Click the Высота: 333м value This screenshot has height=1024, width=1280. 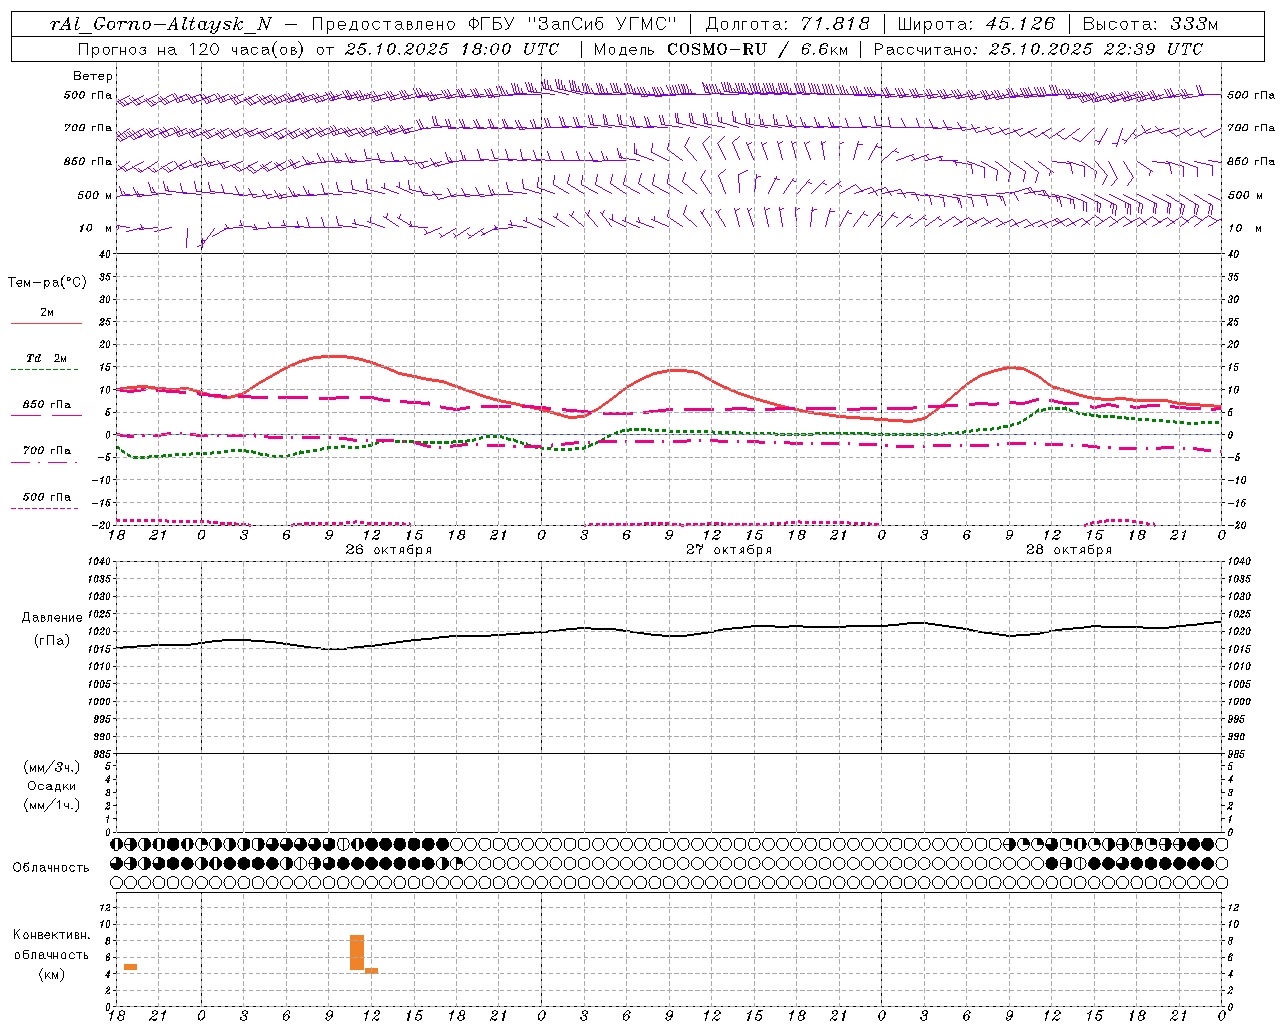tap(1150, 24)
